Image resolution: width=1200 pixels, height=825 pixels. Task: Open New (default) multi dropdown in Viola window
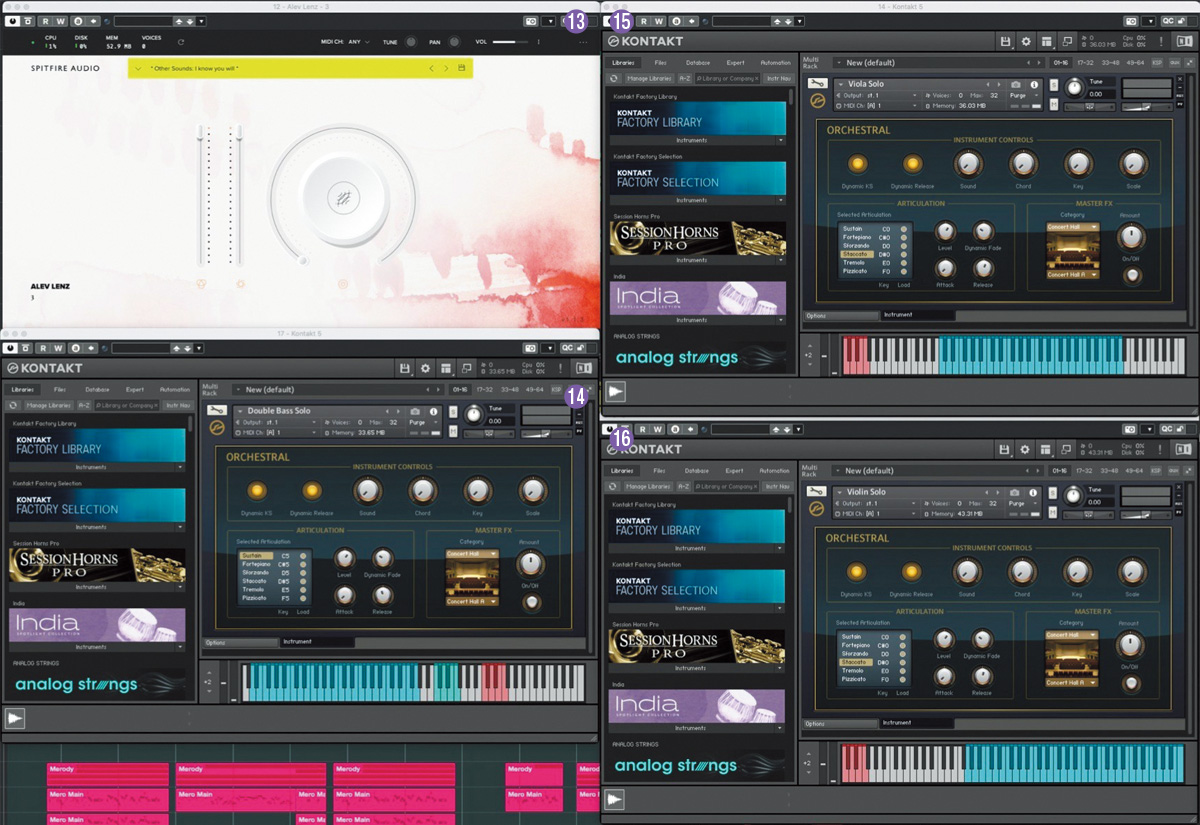coord(932,62)
